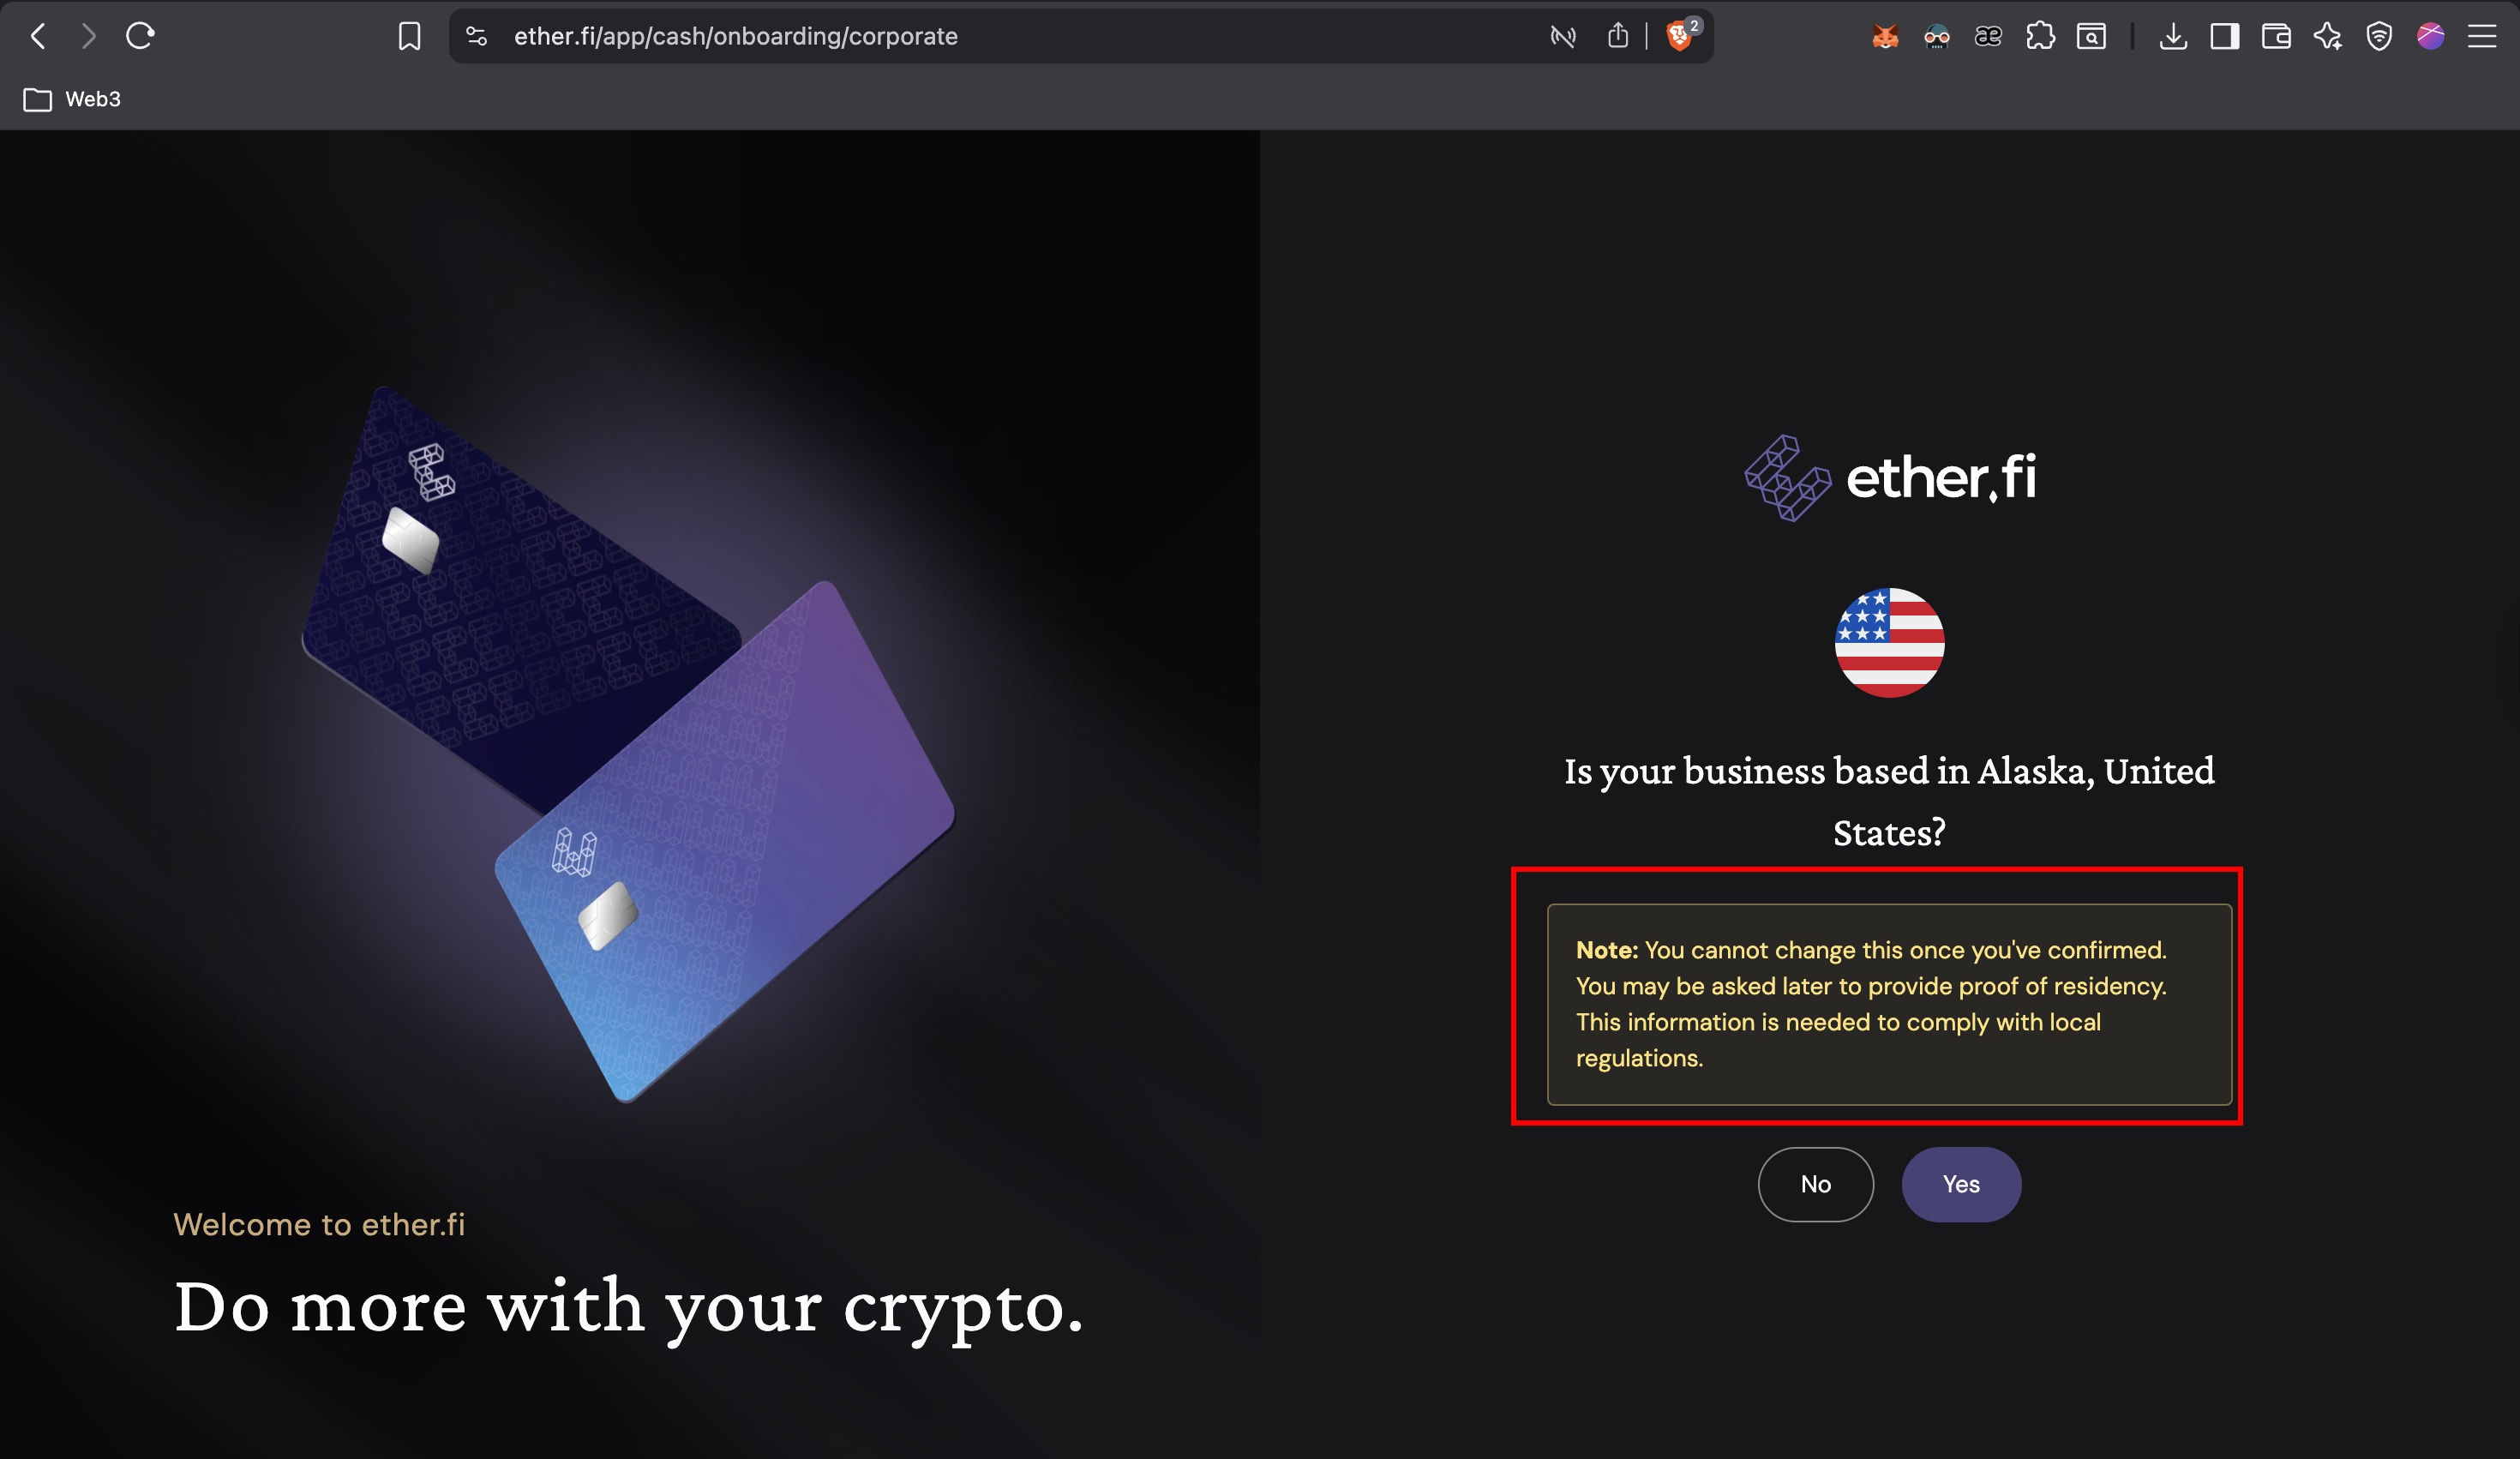
Task: Bookmark this page
Action: pos(409,37)
